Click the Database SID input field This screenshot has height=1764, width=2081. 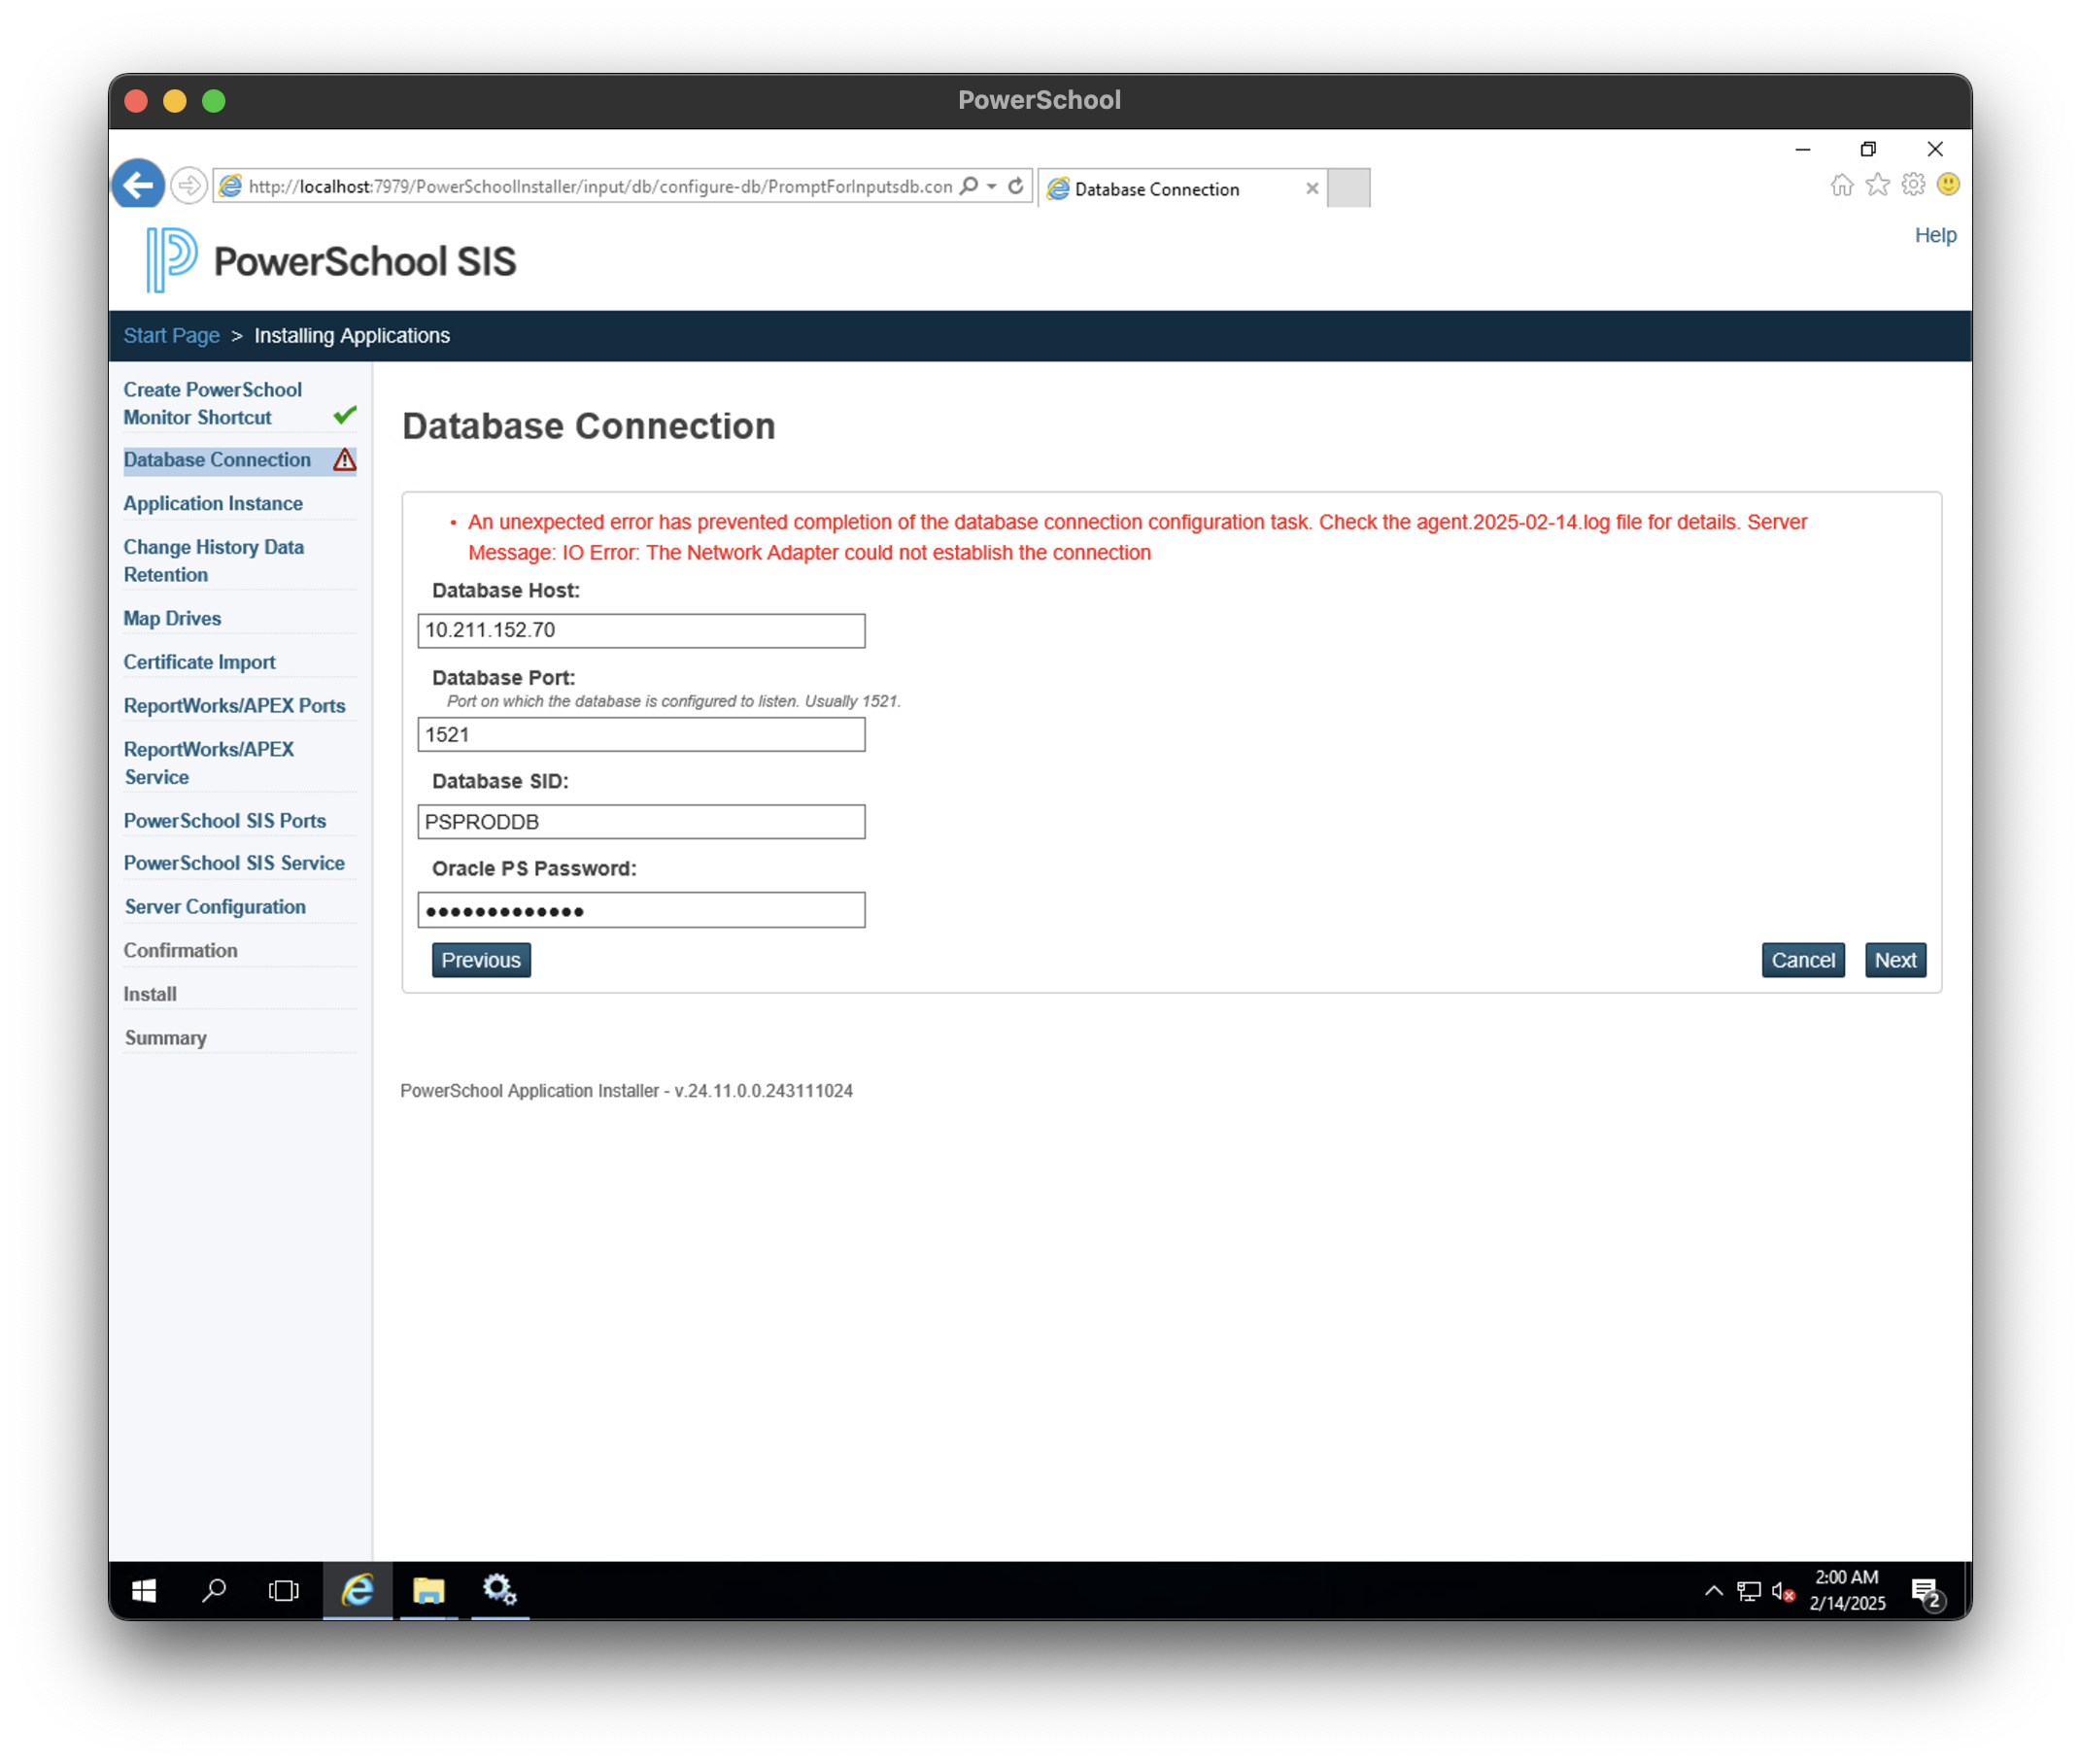(x=641, y=822)
